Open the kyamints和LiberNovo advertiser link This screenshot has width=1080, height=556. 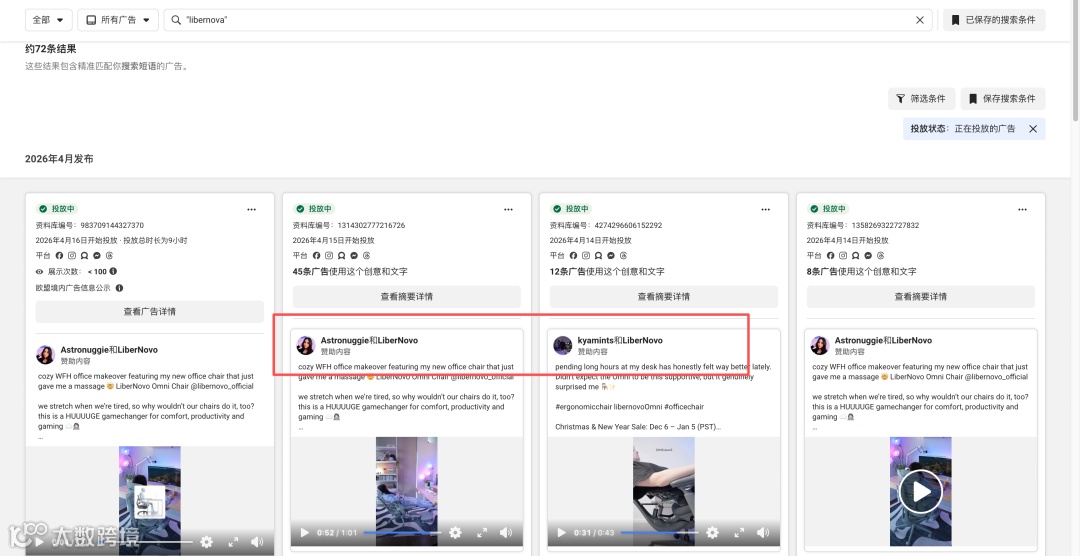(621, 340)
